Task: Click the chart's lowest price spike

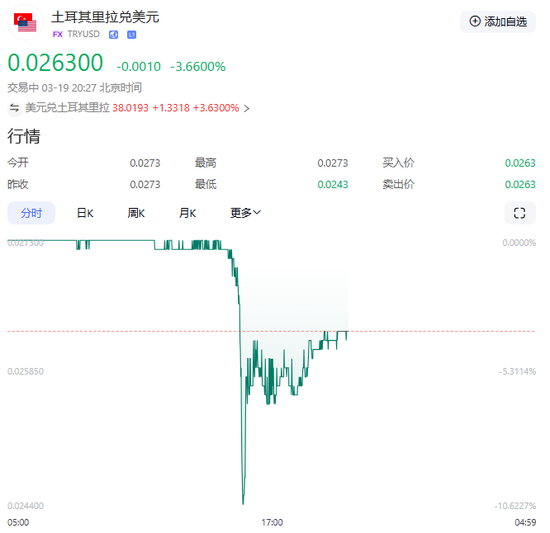Action: coord(243,504)
